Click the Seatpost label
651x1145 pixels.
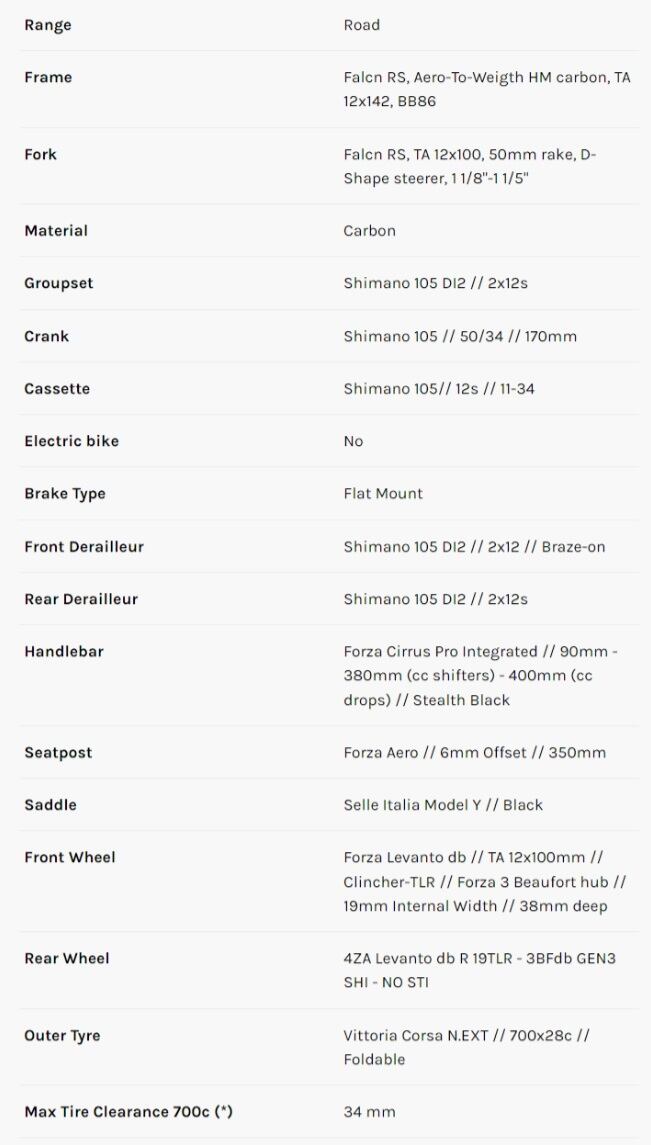point(58,753)
